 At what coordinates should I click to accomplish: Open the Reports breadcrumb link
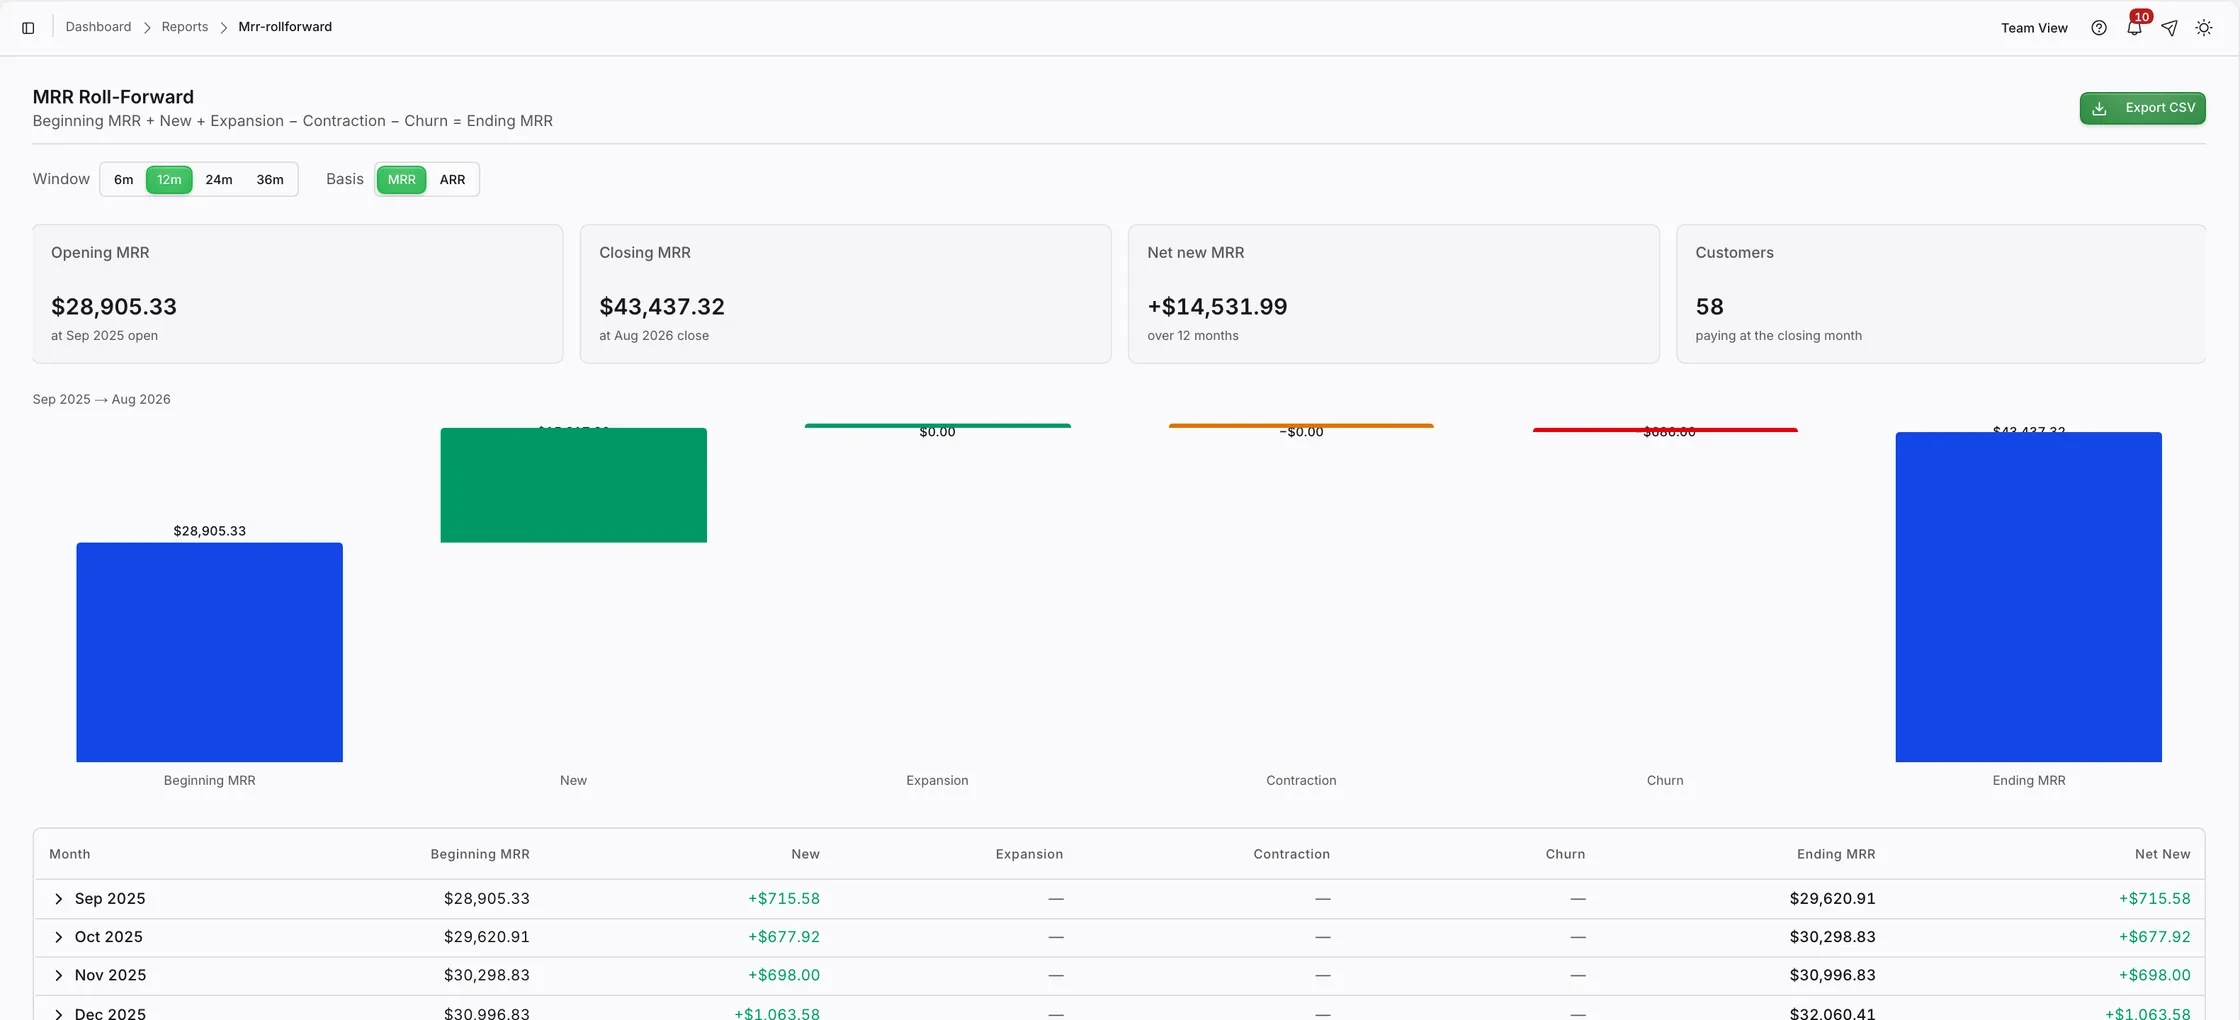[185, 27]
